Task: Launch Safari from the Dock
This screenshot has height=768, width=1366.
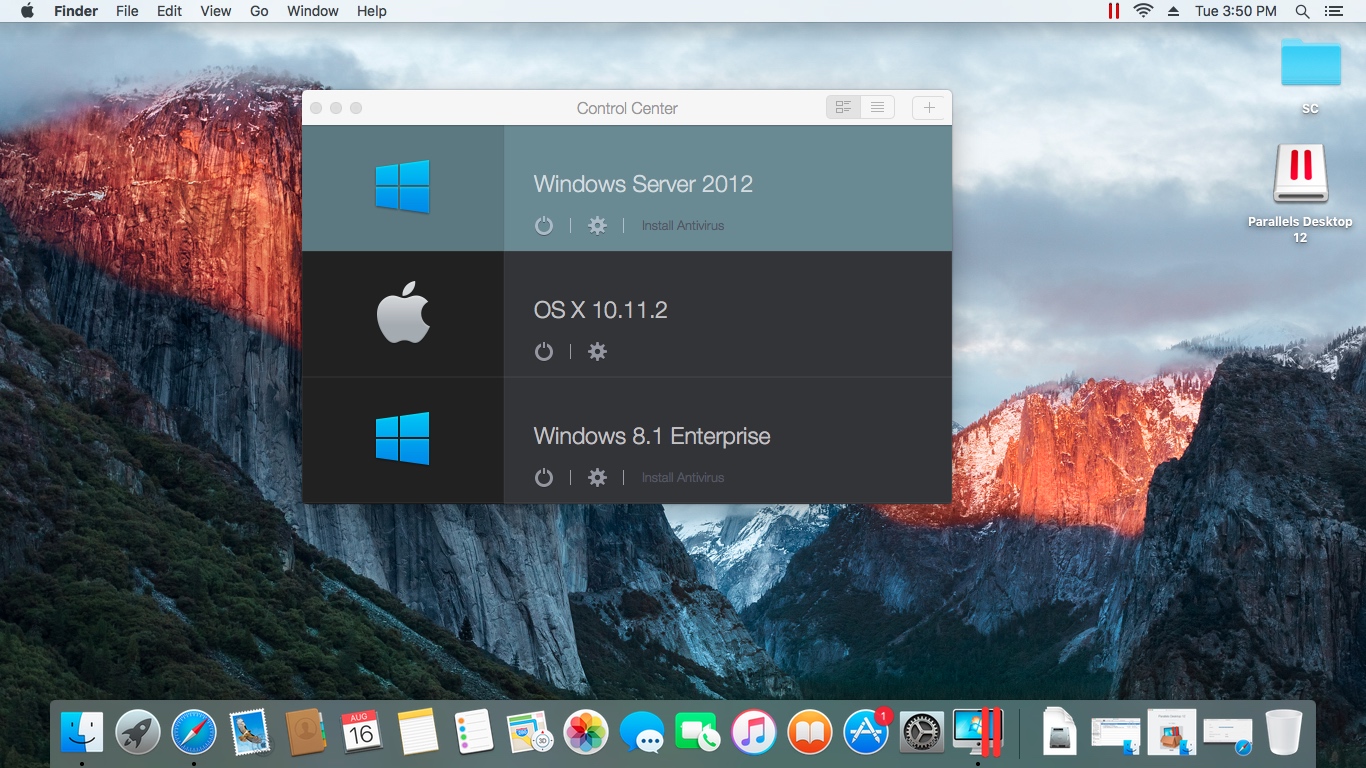Action: 194,732
